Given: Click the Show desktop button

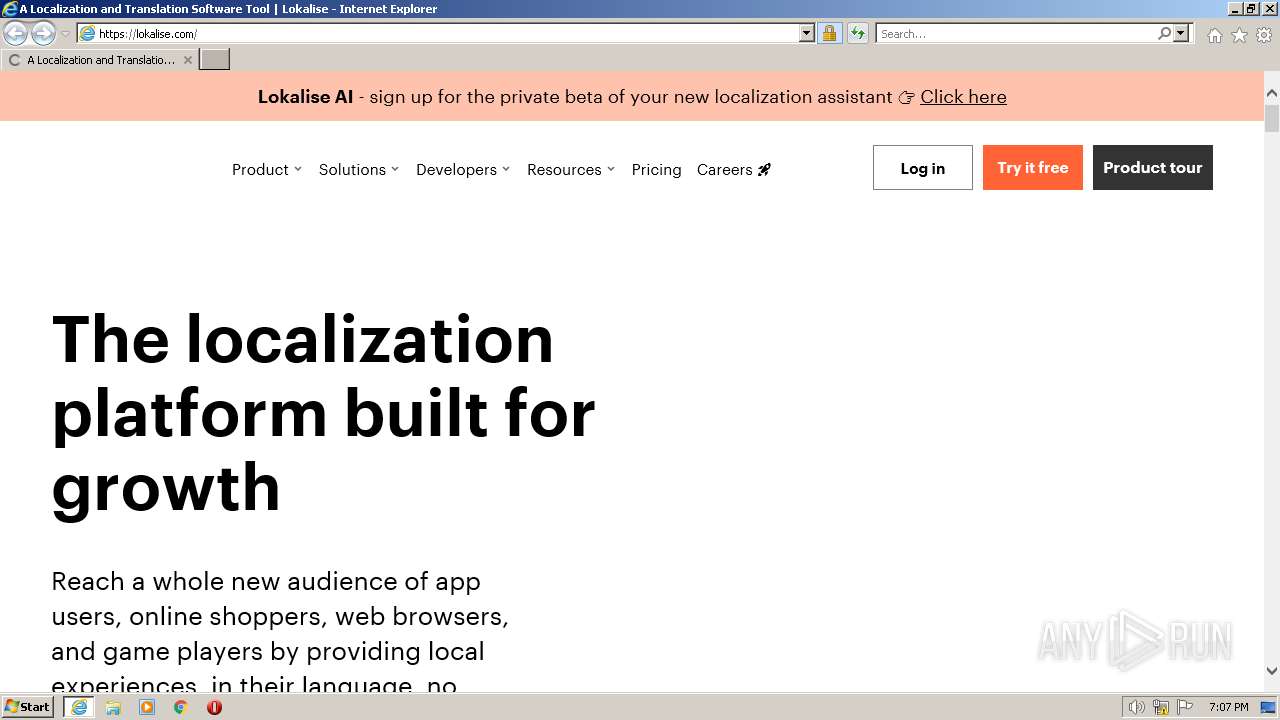Looking at the screenshot, I should coord(1269,707).
